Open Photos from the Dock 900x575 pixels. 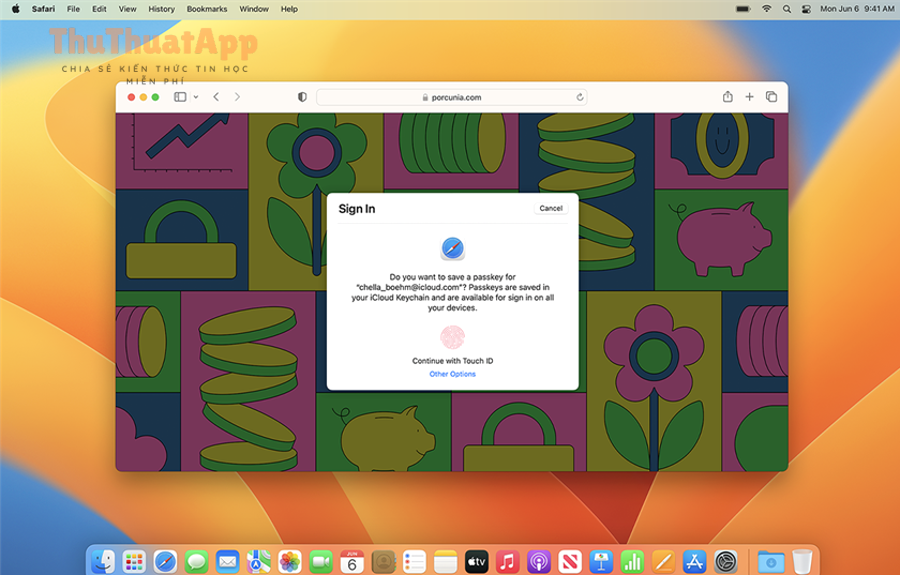[x=290, y=561]
